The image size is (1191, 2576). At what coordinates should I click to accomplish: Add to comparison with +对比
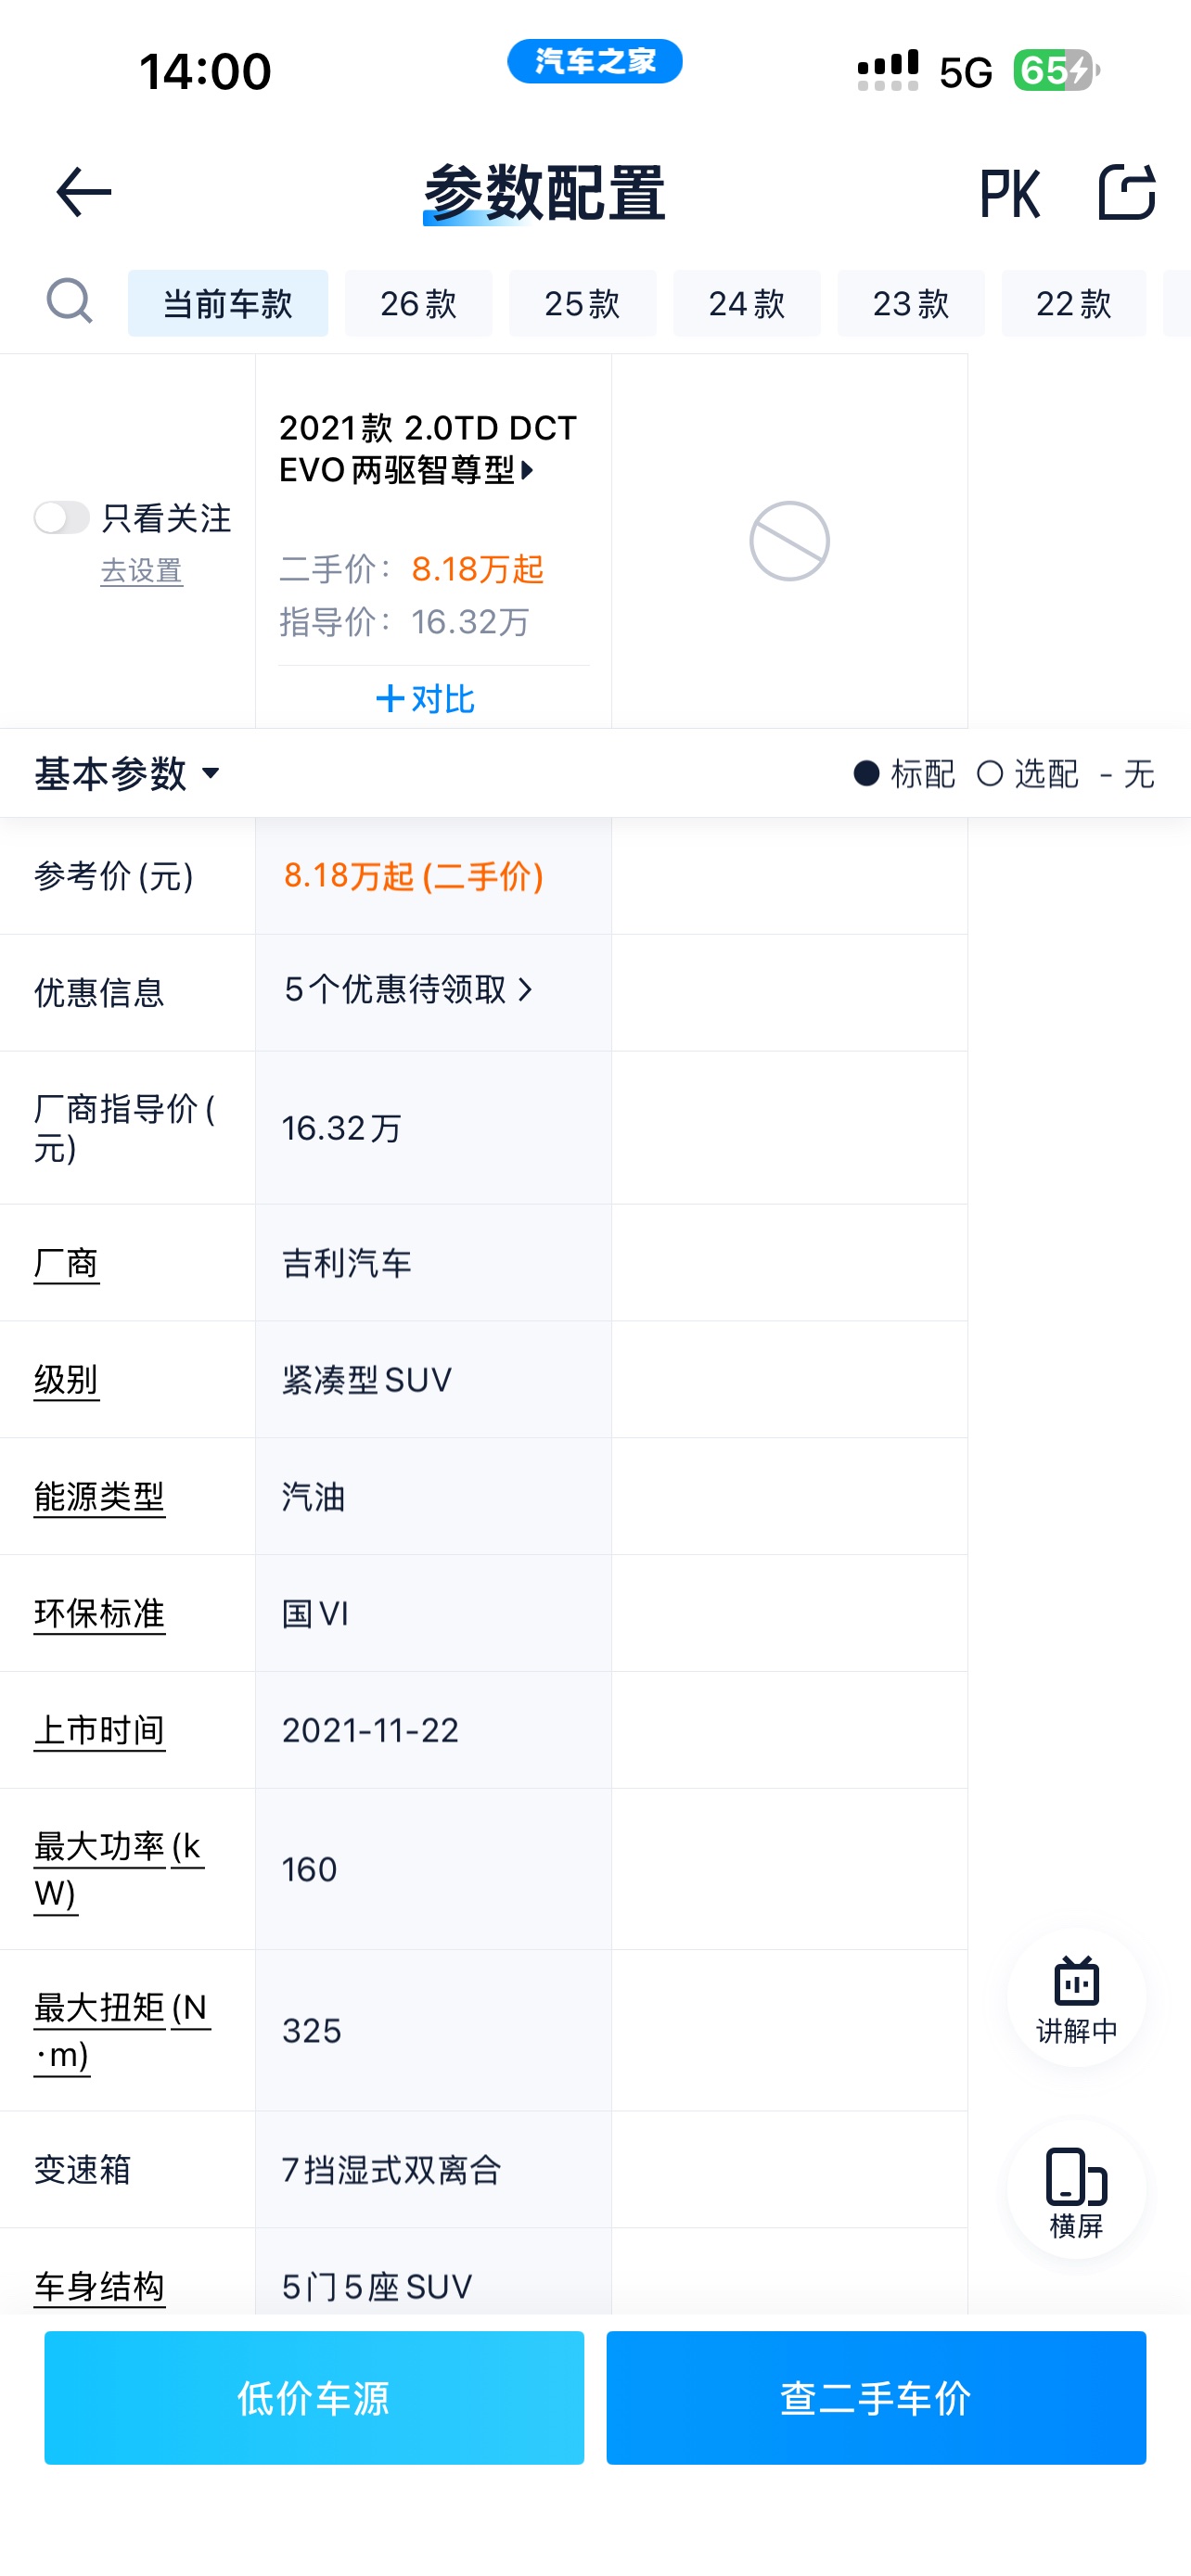[x=425, y=698]
